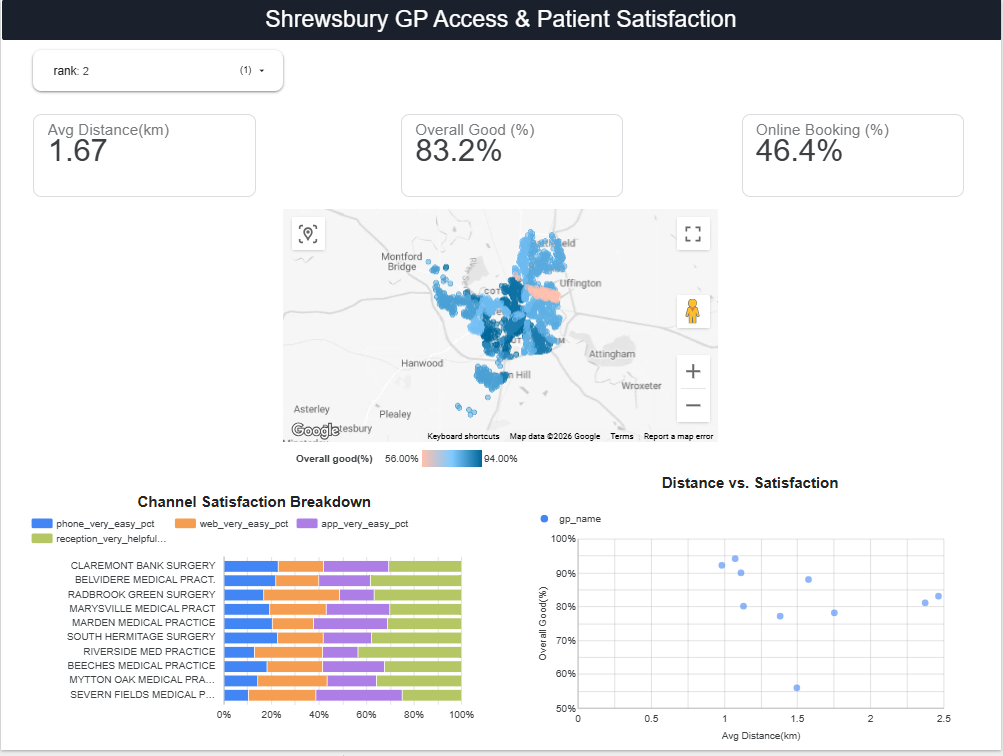Click the gp_name legend dot
Screen dimensions: 1003x756
coord(544,519)
